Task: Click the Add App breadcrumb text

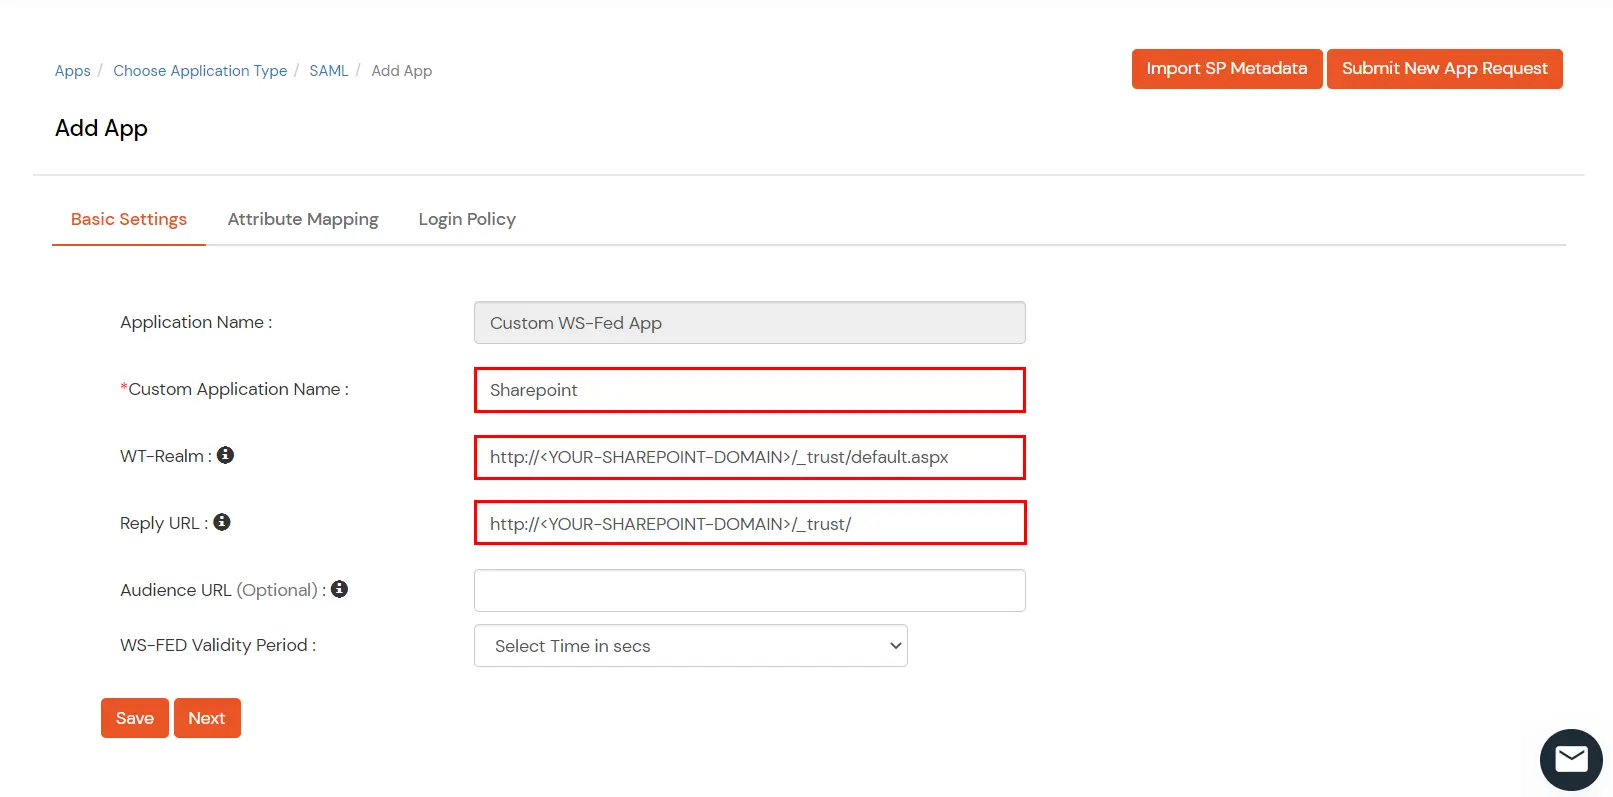Action: [x=402, y=71]
